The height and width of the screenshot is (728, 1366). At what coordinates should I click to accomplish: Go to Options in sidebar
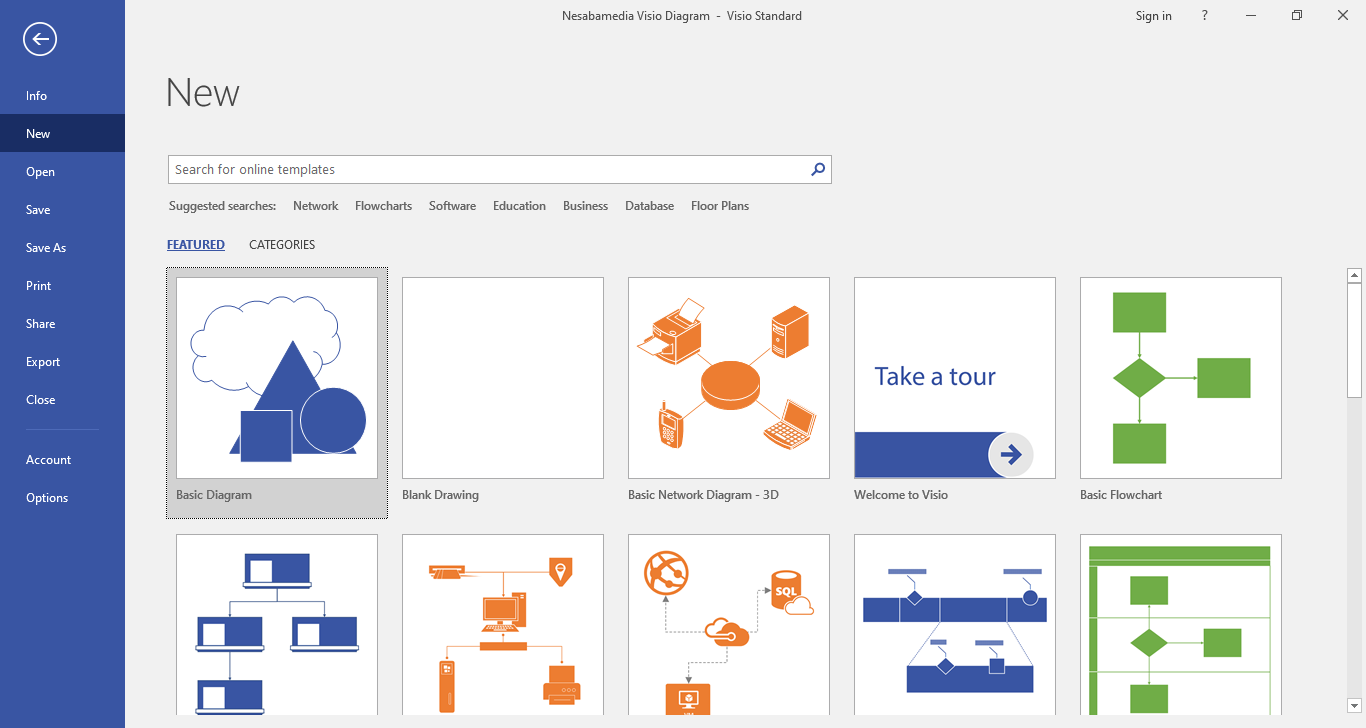[x=47, y=498]
